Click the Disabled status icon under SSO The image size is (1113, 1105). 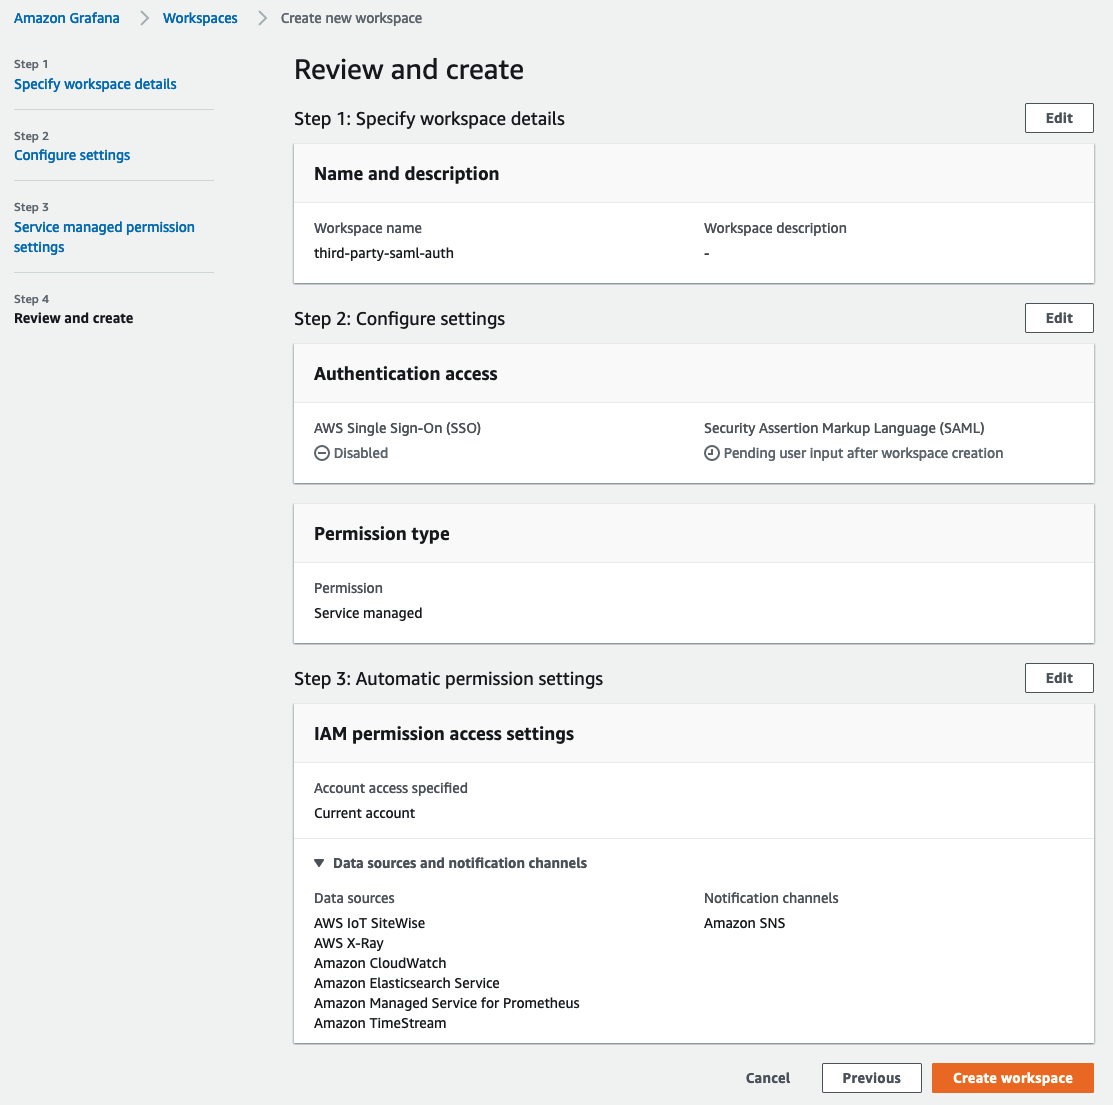coord(322,453)
